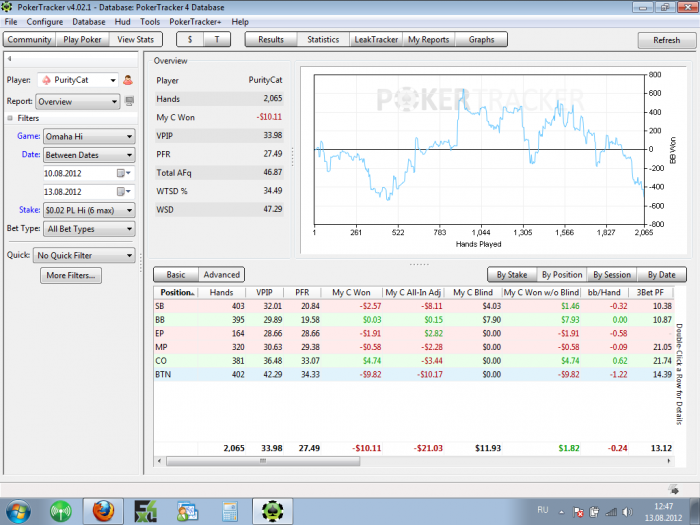Image resolution: width=700 pixels, height=525 pixels.
Task: Open the Date dropdown Between Dates
Action: (89, 155)
